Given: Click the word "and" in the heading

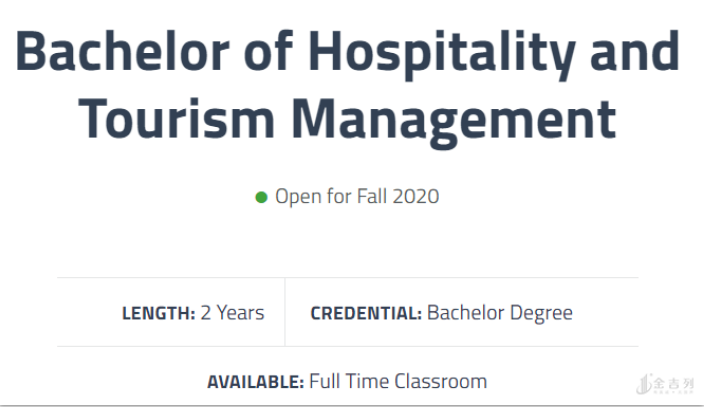Looking at the screenshot, I should (634, 53).
